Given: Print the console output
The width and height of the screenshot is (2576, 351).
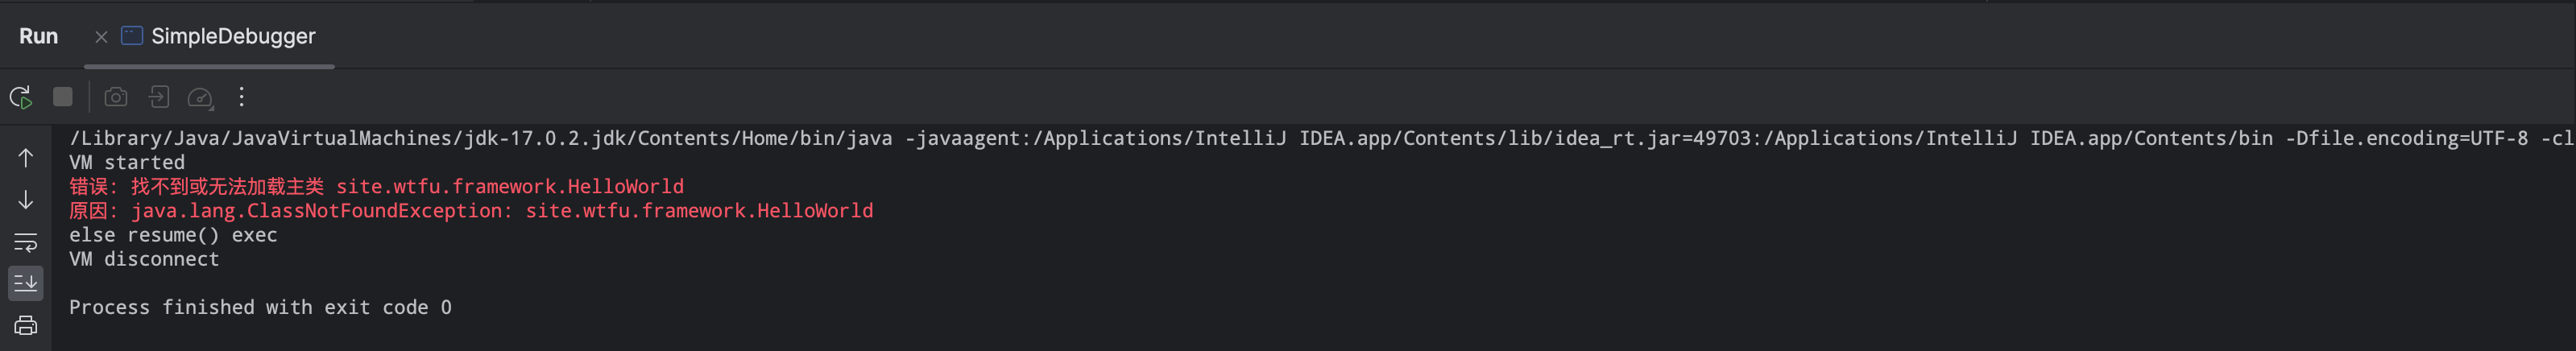Looking at the screenshot, I should [x=26, y=326].
